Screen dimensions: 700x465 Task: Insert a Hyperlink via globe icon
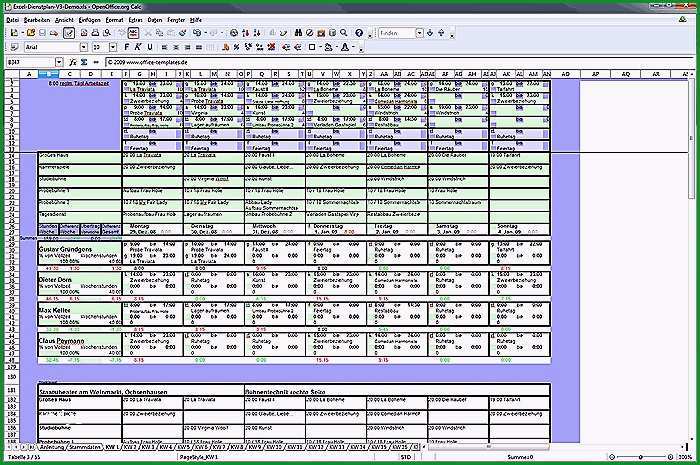tap(233, 33)
